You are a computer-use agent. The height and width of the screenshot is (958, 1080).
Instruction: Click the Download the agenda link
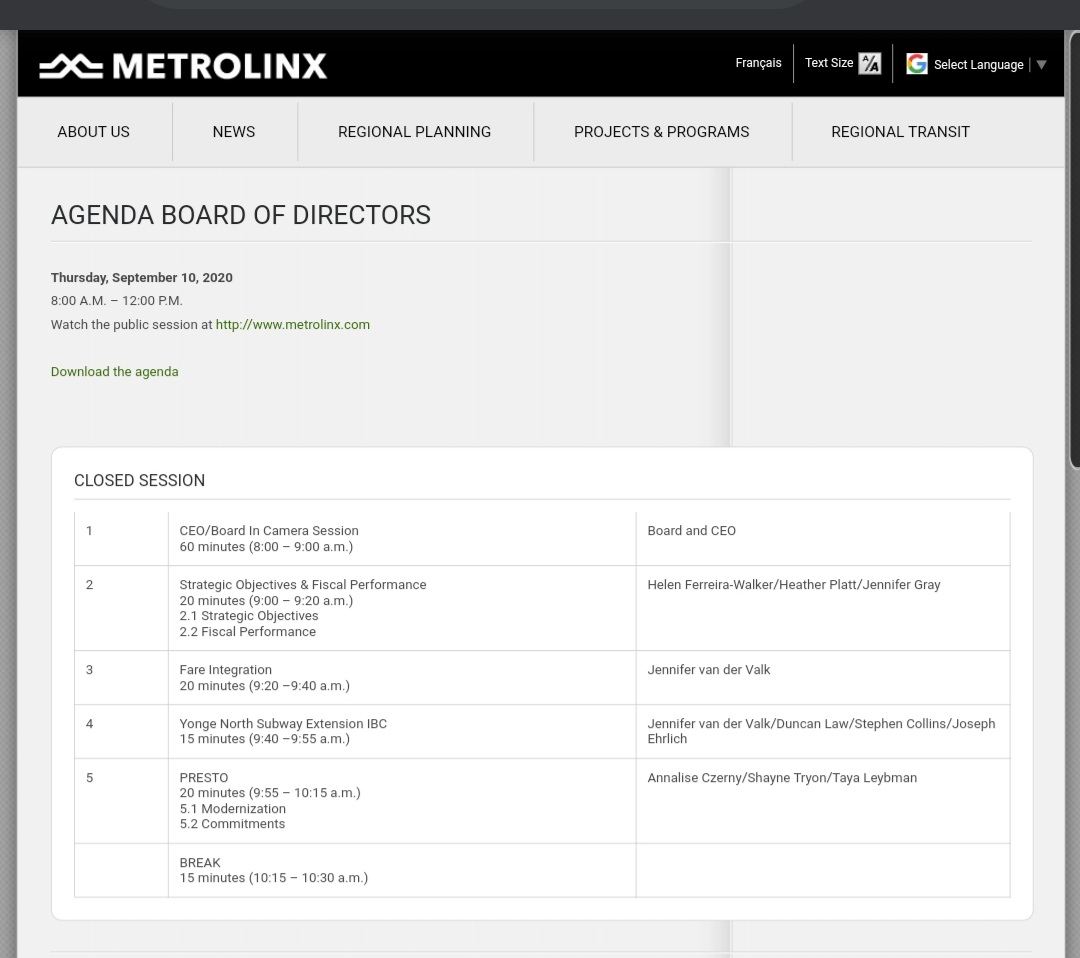[x=114, y=372]
